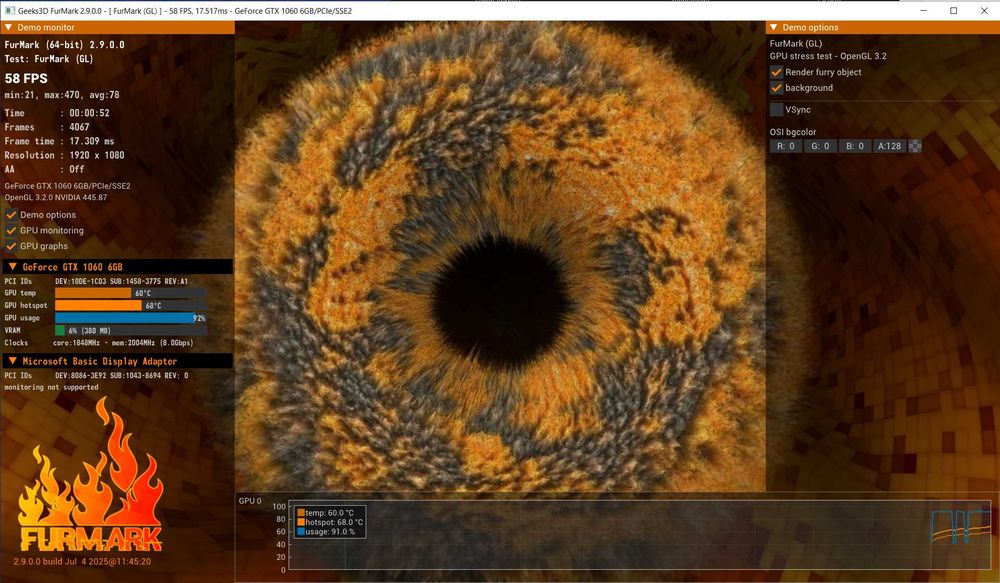Minimize the FurMark window

pyautogui.click(x=924, y=10)
